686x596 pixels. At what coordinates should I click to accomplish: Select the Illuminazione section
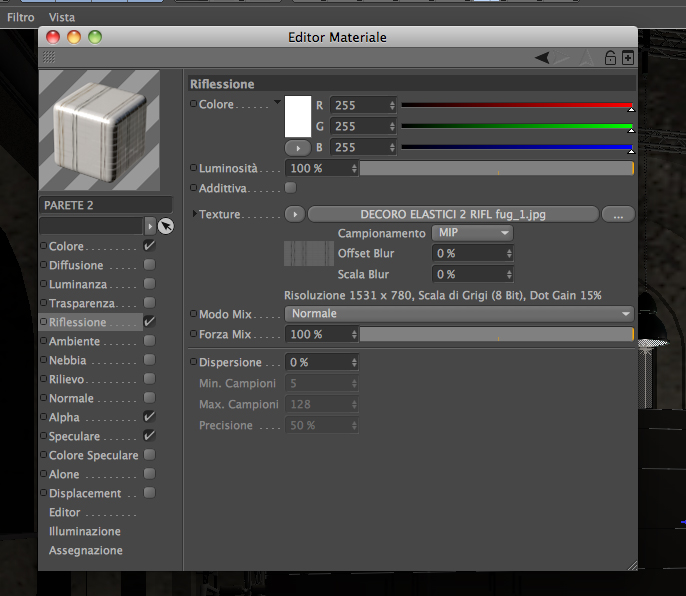85,531
